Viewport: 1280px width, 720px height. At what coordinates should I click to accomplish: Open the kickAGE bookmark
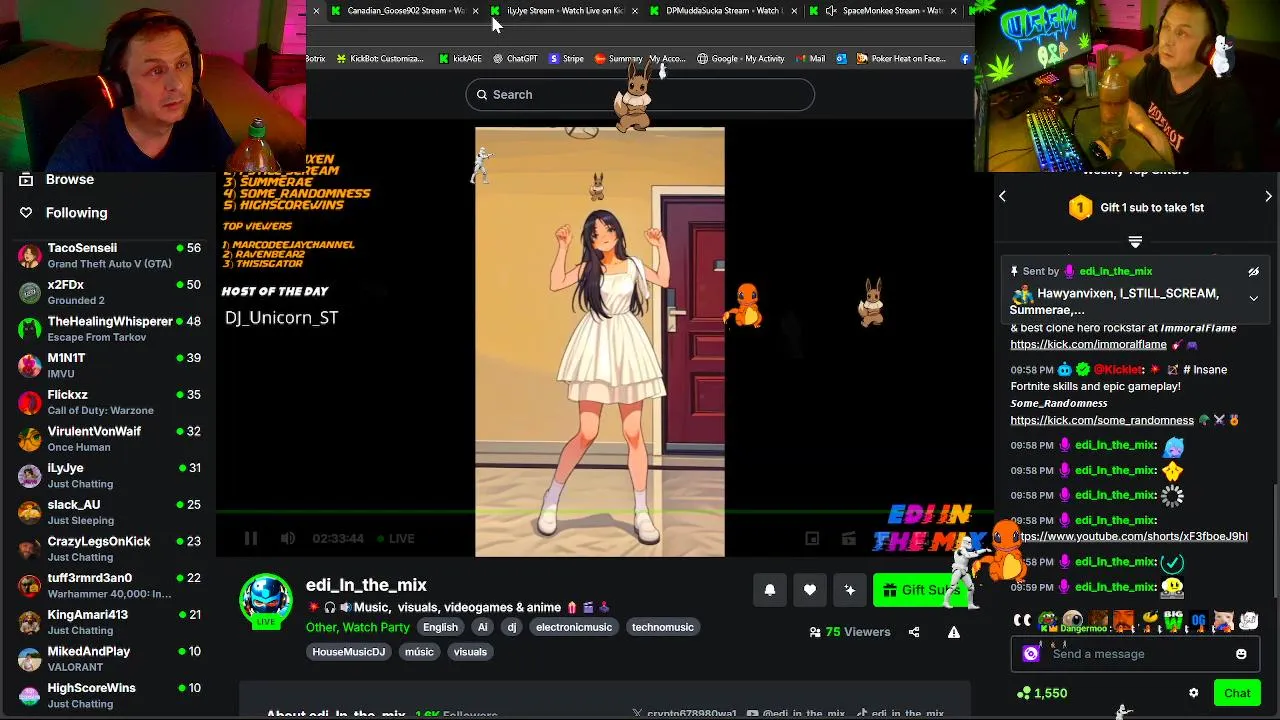click(460, 59)
